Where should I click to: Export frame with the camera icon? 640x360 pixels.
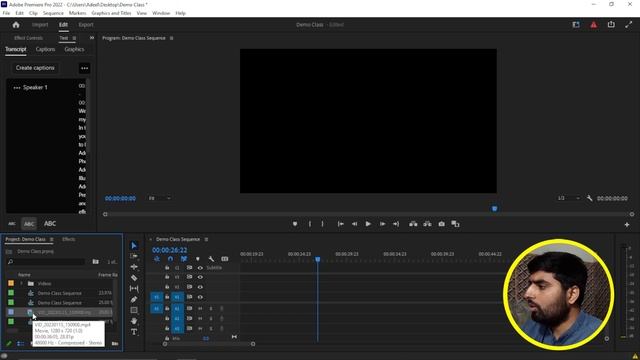click(442, 224)
